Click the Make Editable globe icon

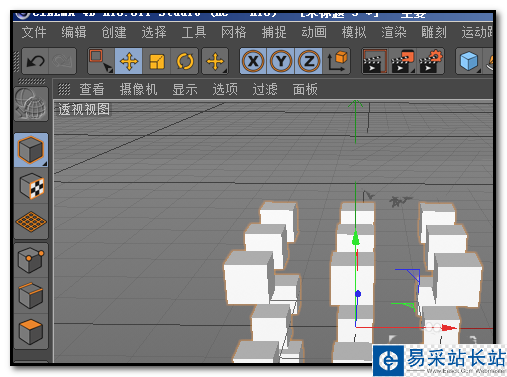(x=31, y=104)
